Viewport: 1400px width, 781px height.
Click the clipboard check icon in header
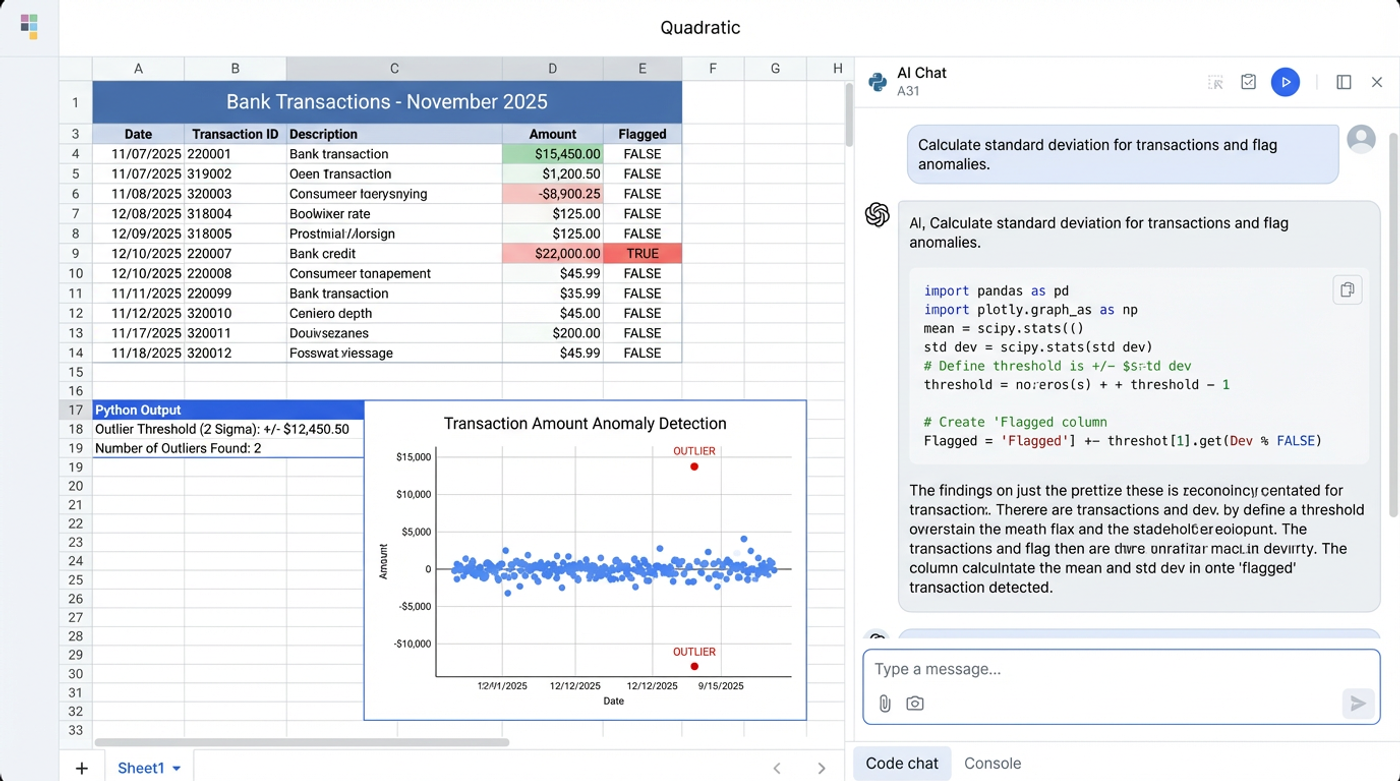1248,82
